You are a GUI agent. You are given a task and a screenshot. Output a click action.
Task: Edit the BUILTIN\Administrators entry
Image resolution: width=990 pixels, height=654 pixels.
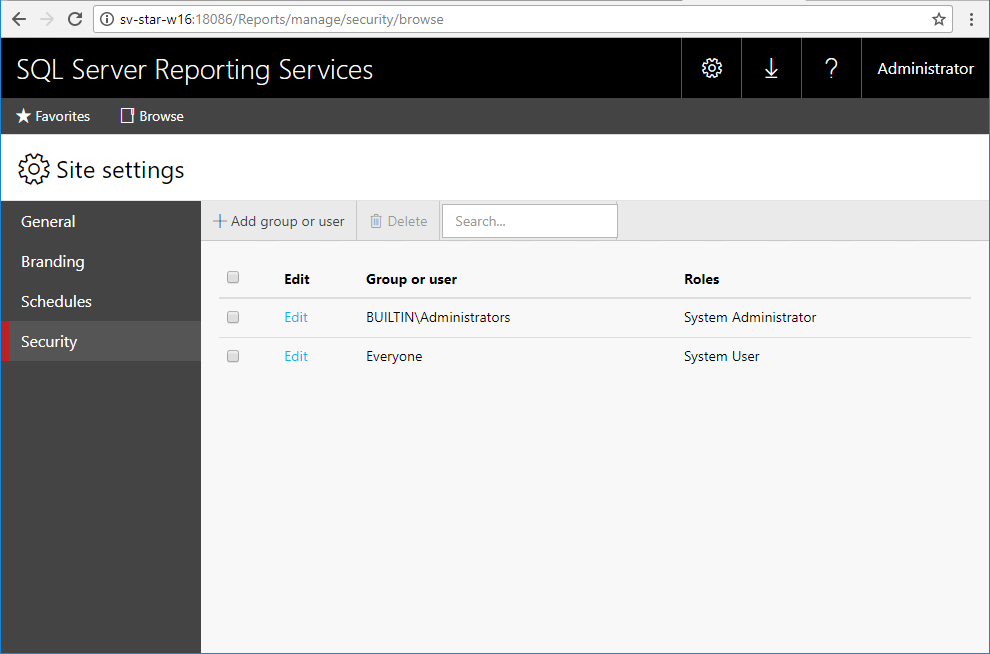pyautogui.click(x=295, y=317)
